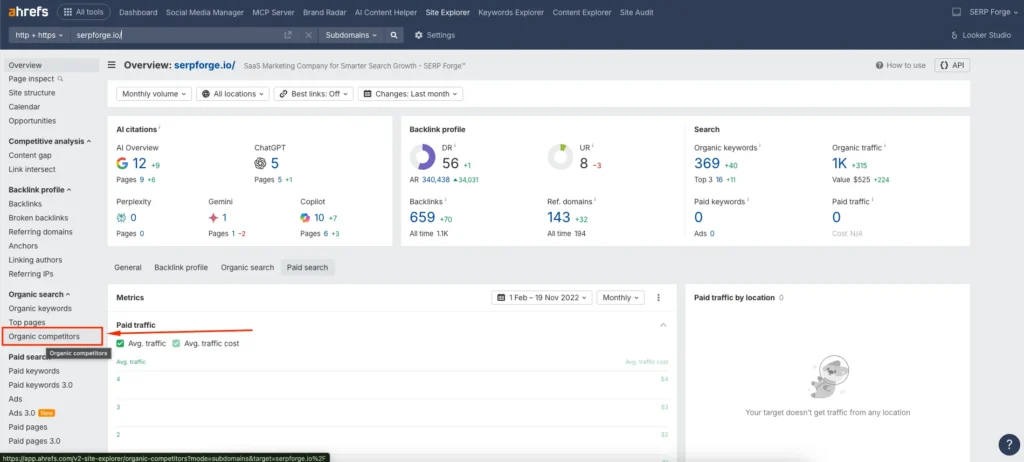Open Keywords Explorer from the top menu
The image size is (1024, 462).
510,12
